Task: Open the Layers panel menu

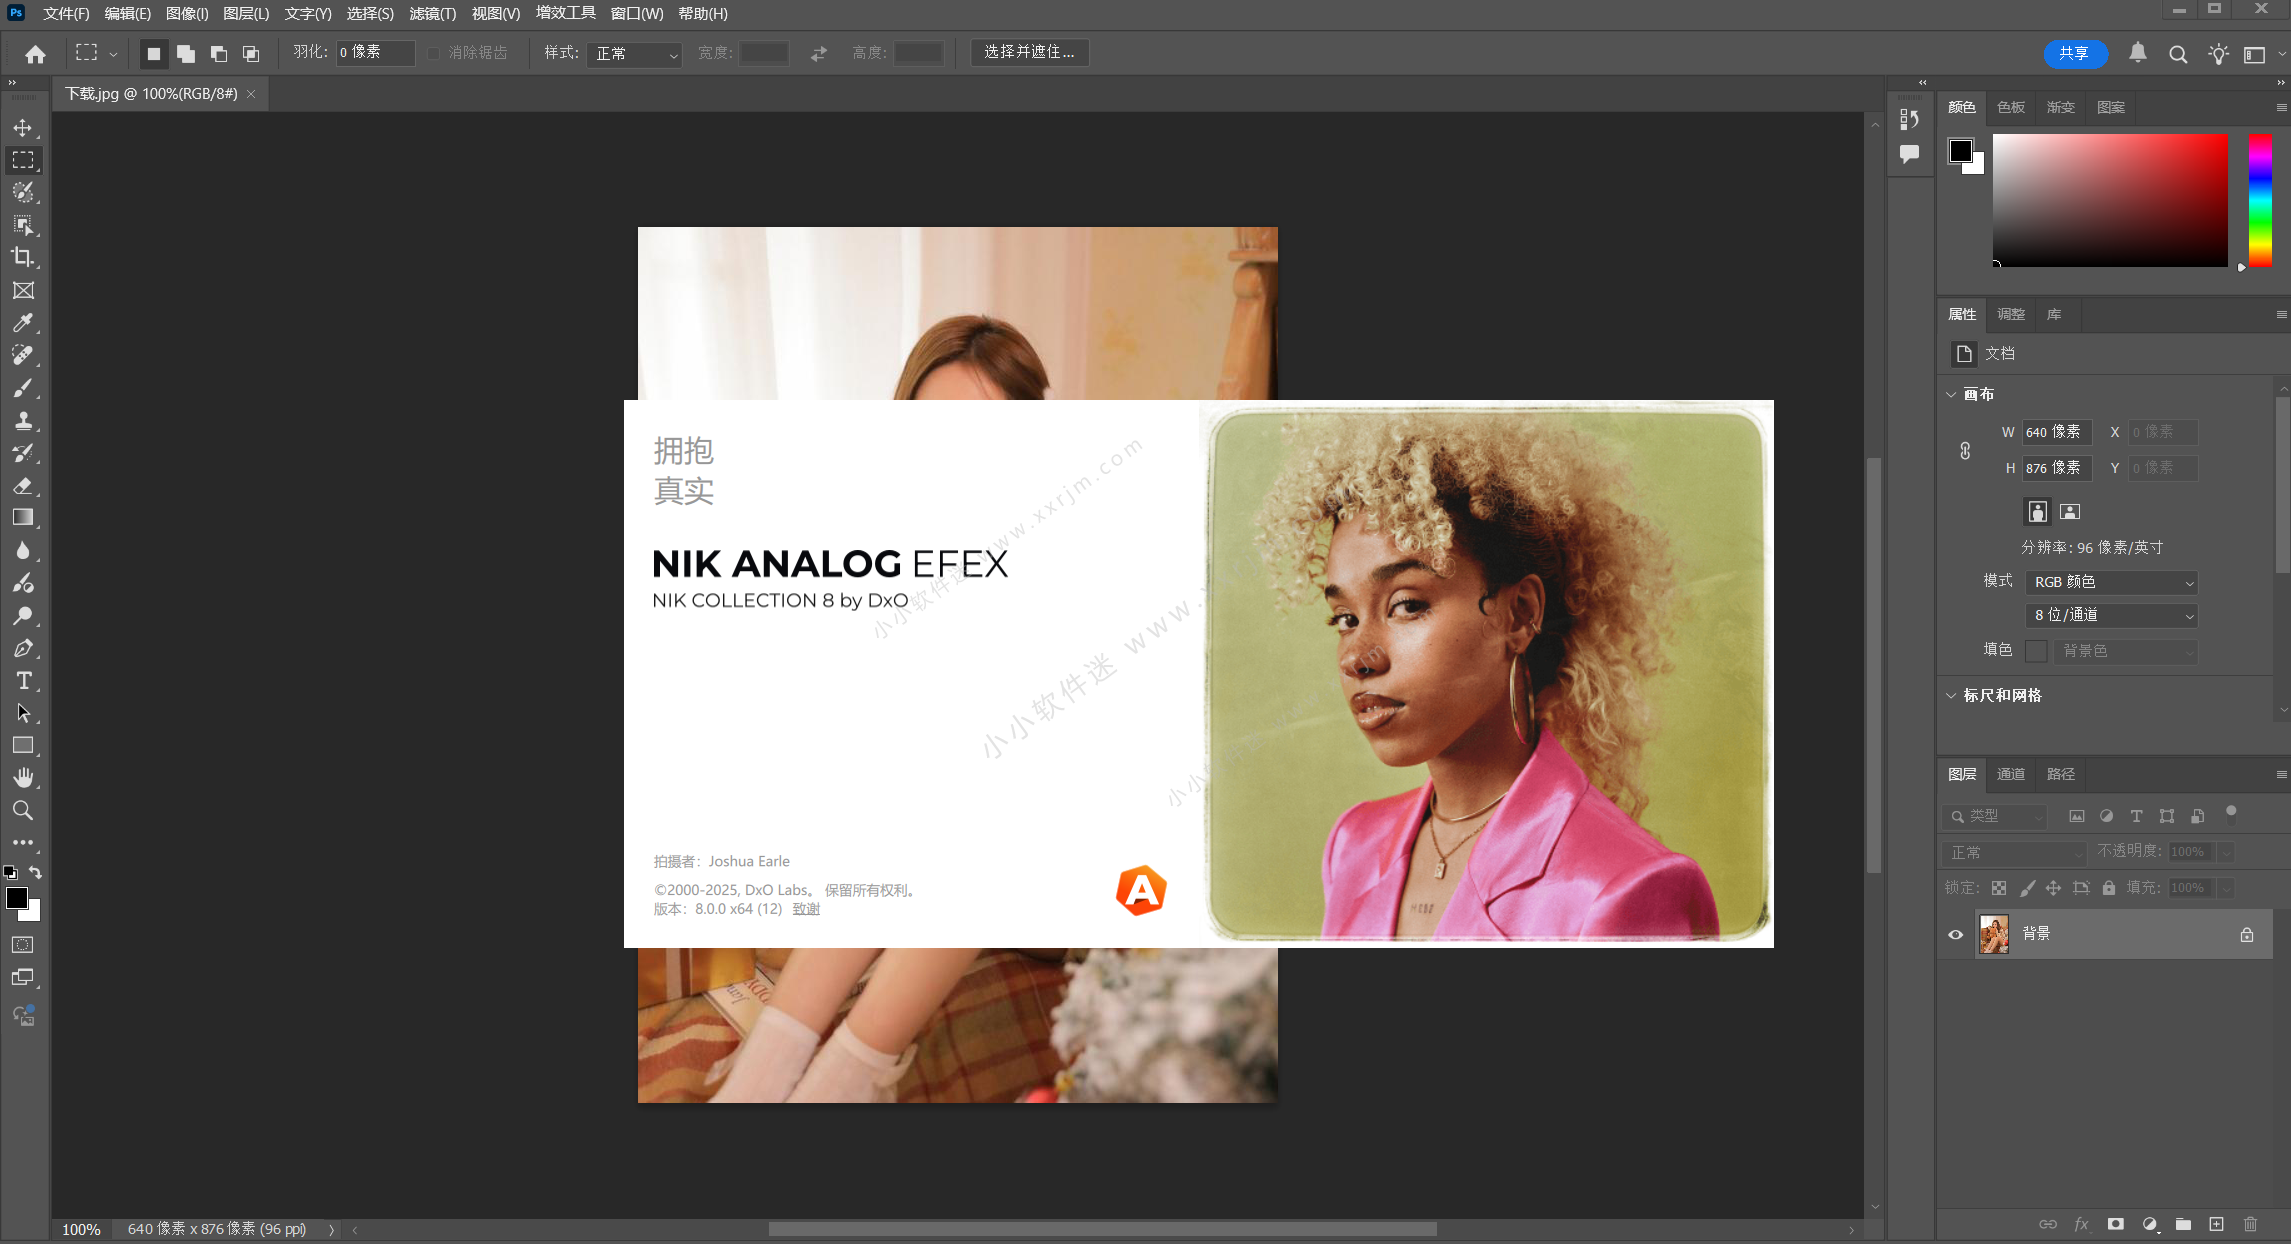Action: click(2281, 775)
